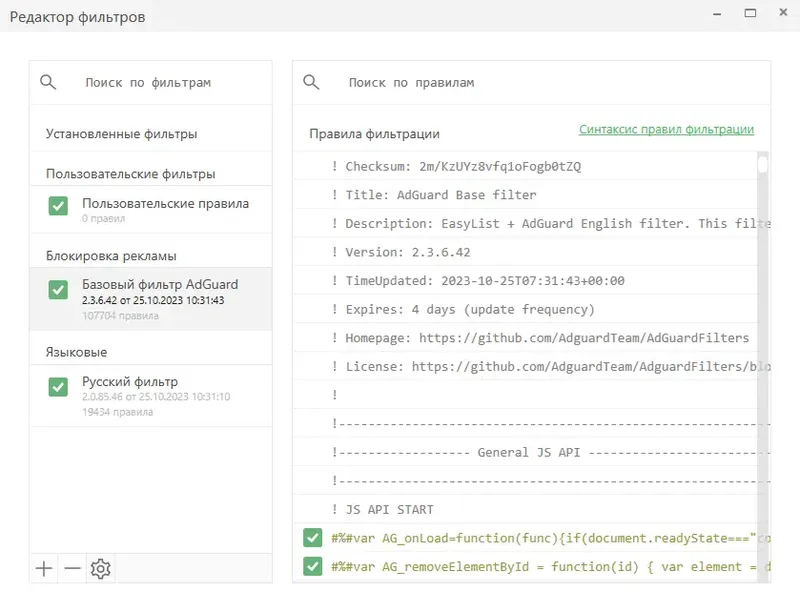Click the add filter plus icon
This screenshot has height=612, width=800.
[x=44, y=569]
